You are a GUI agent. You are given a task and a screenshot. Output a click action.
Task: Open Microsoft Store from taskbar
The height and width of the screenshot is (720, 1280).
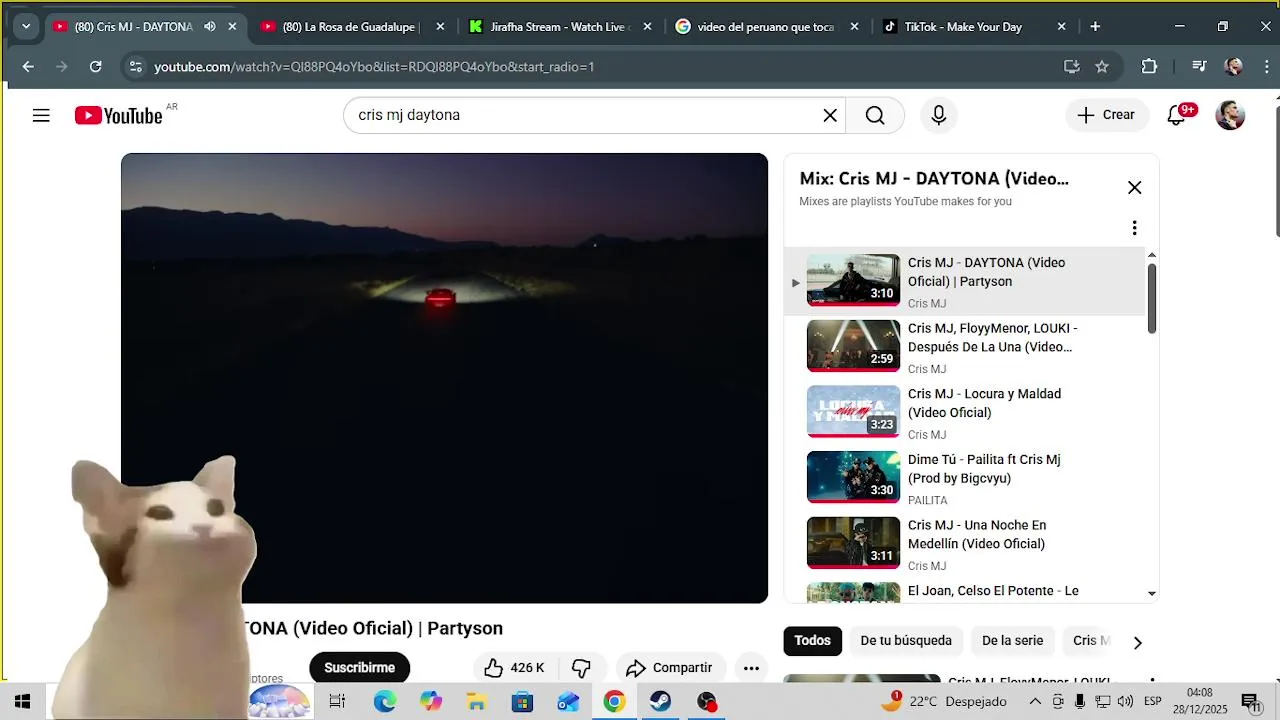522,702
